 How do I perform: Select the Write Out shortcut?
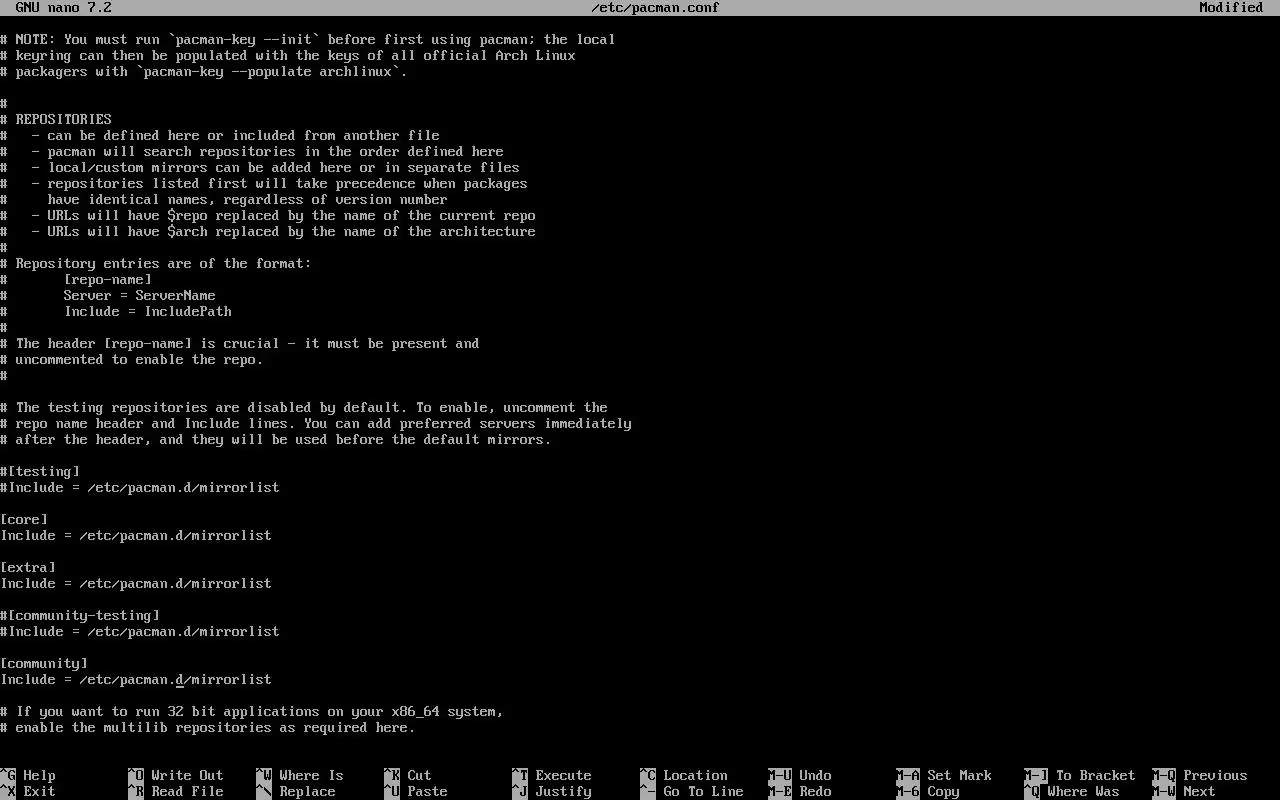click(175, 775)
